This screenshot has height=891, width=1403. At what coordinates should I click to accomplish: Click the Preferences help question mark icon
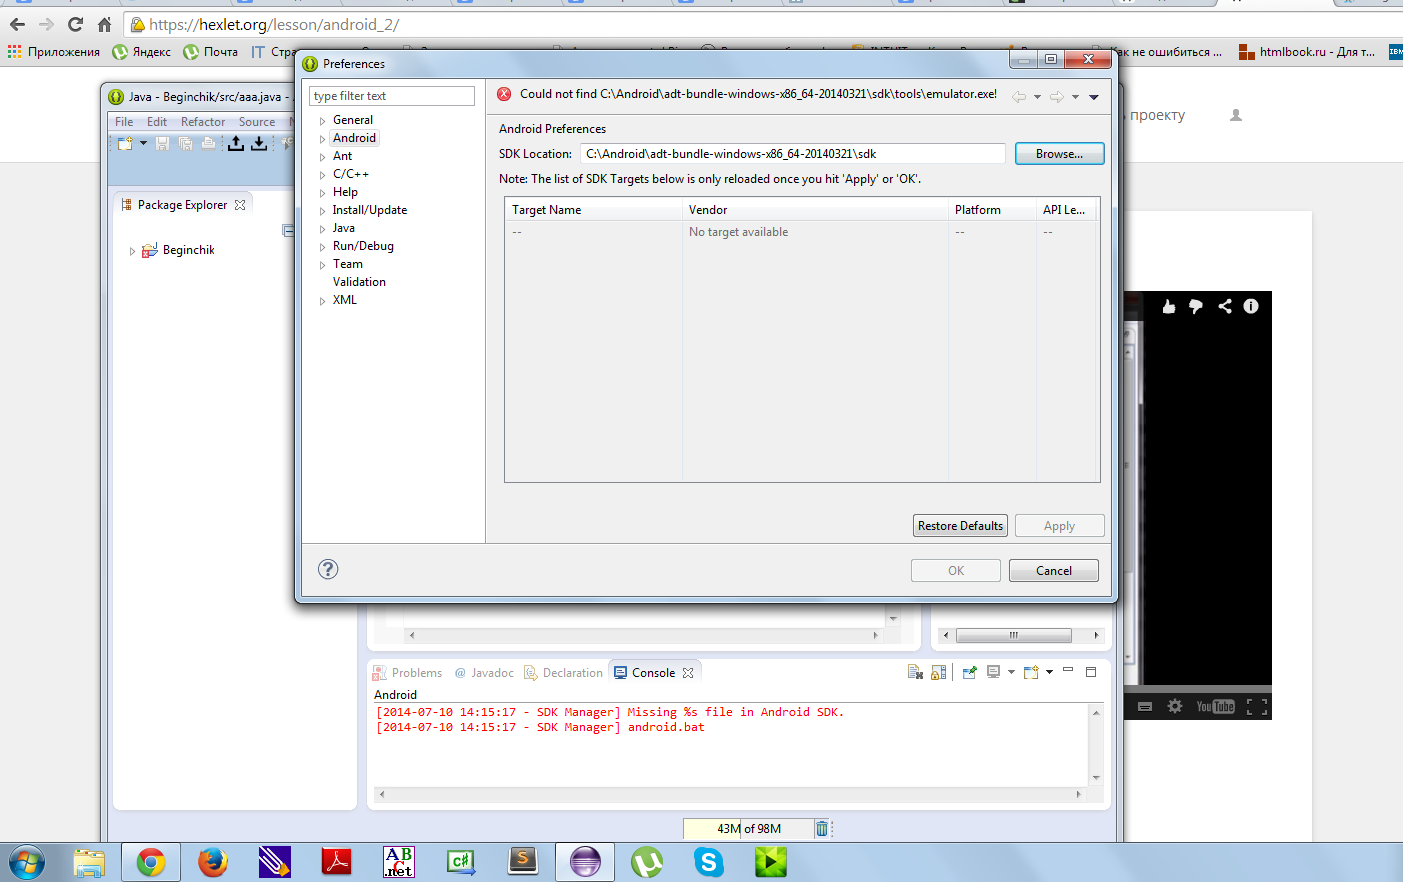pos(328,569)
